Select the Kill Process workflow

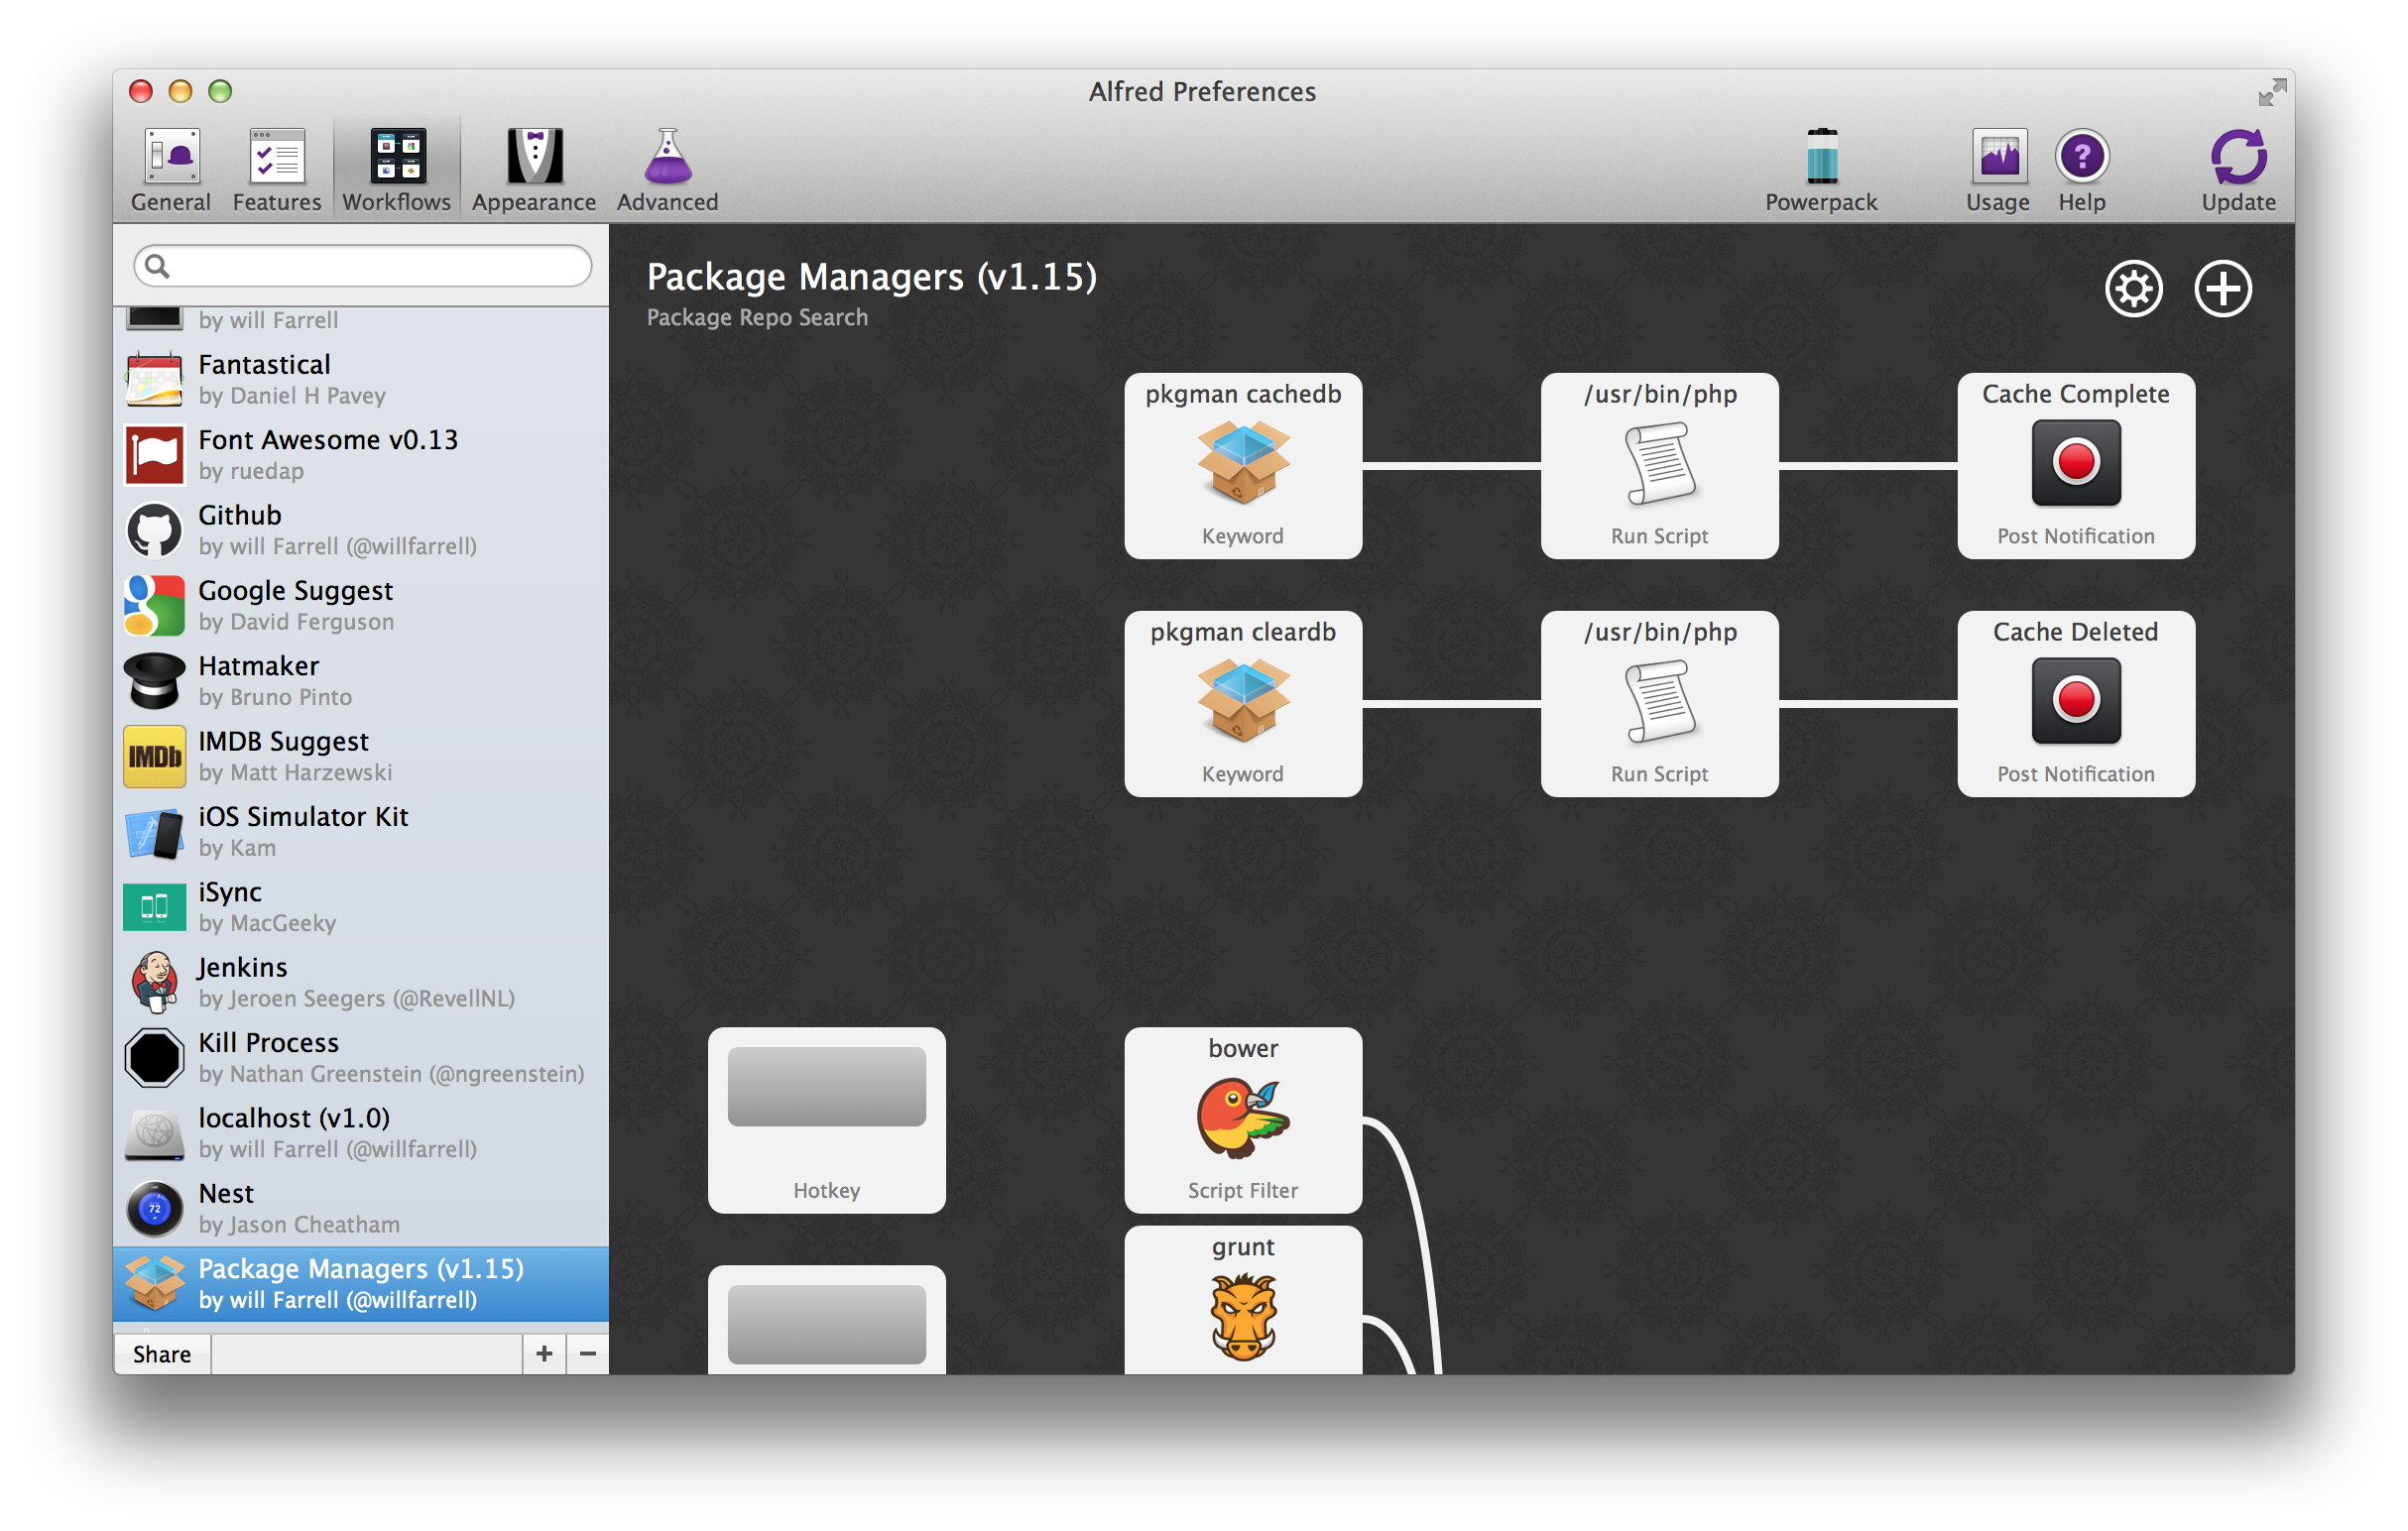click(361, 1058)
